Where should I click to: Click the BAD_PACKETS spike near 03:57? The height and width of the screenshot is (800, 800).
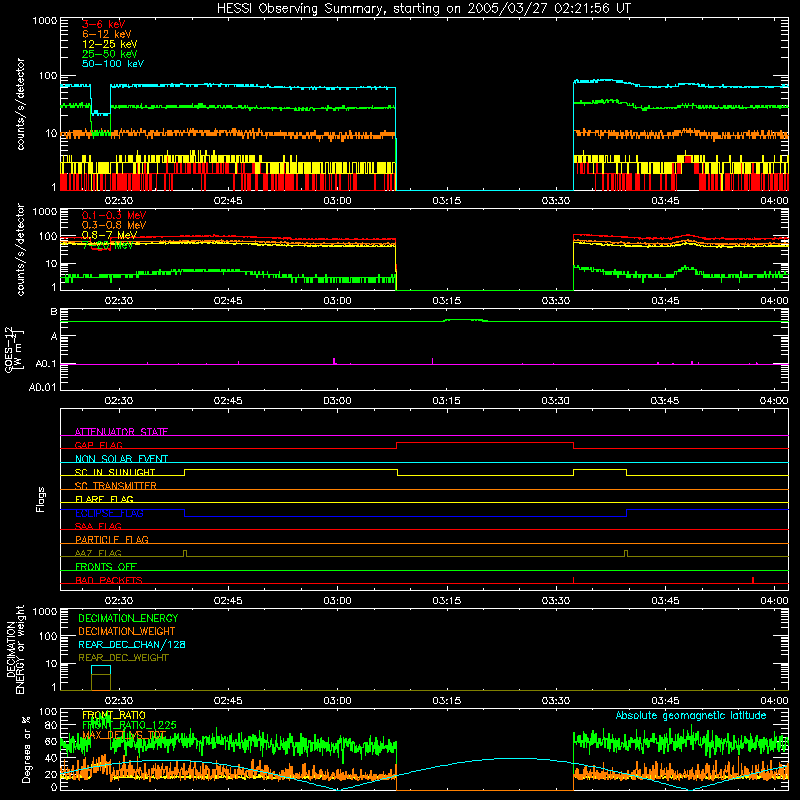coord(753,580)
